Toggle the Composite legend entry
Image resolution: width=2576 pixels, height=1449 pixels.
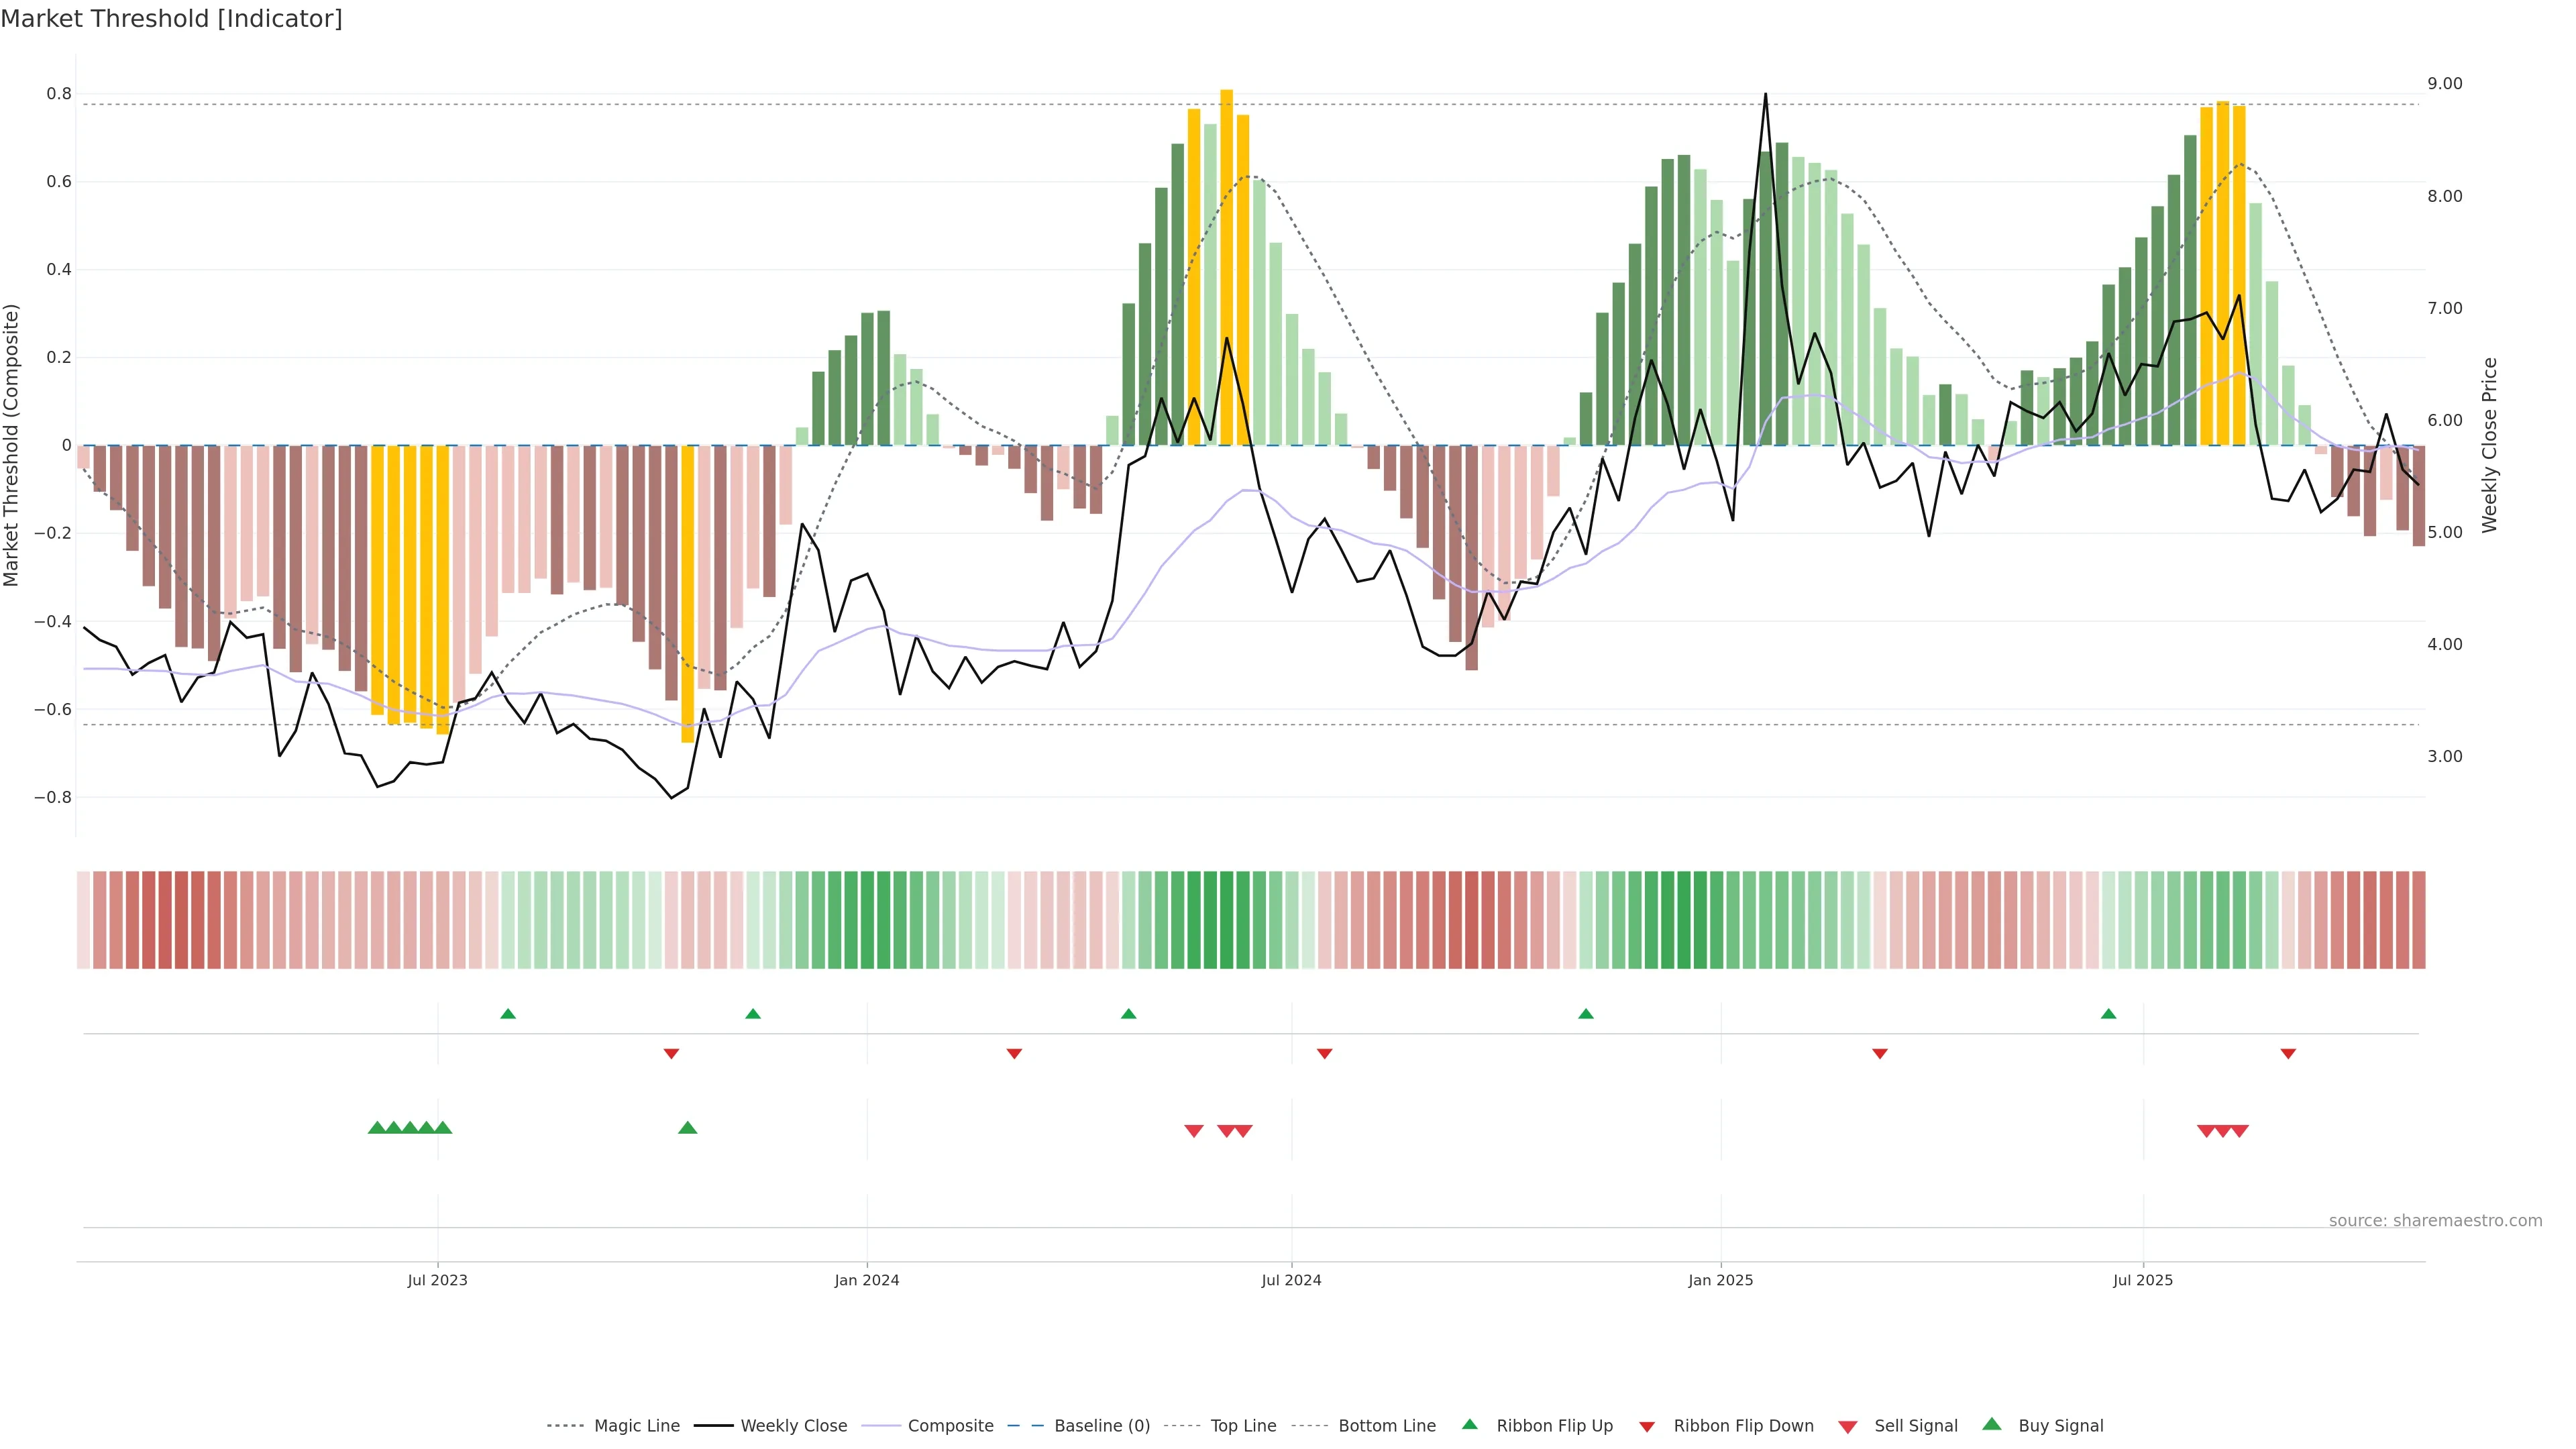pyautogui.click(x=950, y=1426)
